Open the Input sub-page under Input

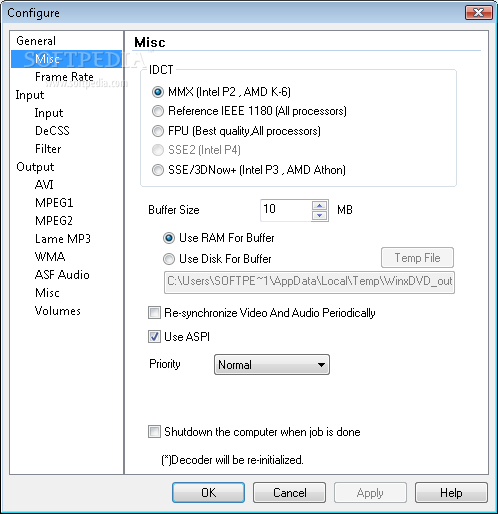tap(49, 113)
